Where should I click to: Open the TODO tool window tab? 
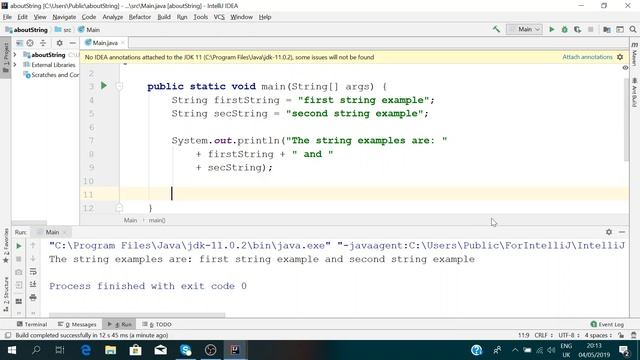pos(157,324)
